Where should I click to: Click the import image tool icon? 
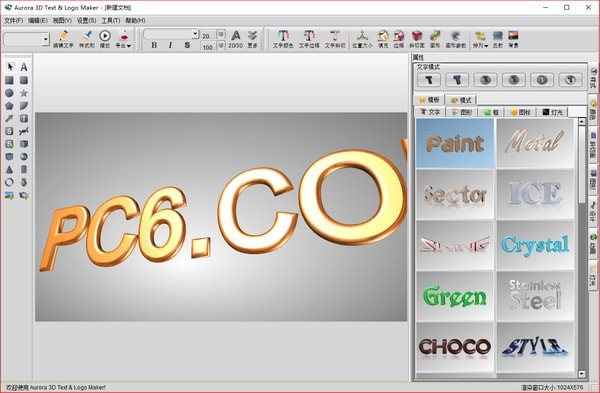[10, 195]
